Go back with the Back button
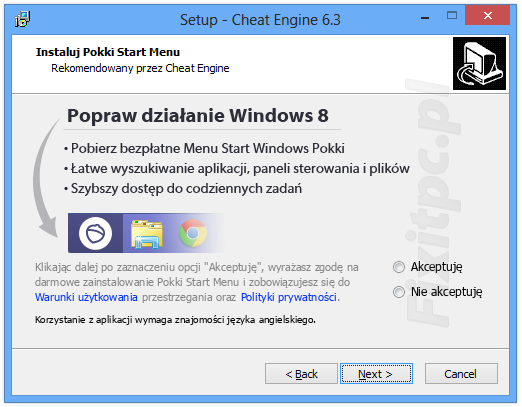Screen dimensions: 522x407 point(301,374)
